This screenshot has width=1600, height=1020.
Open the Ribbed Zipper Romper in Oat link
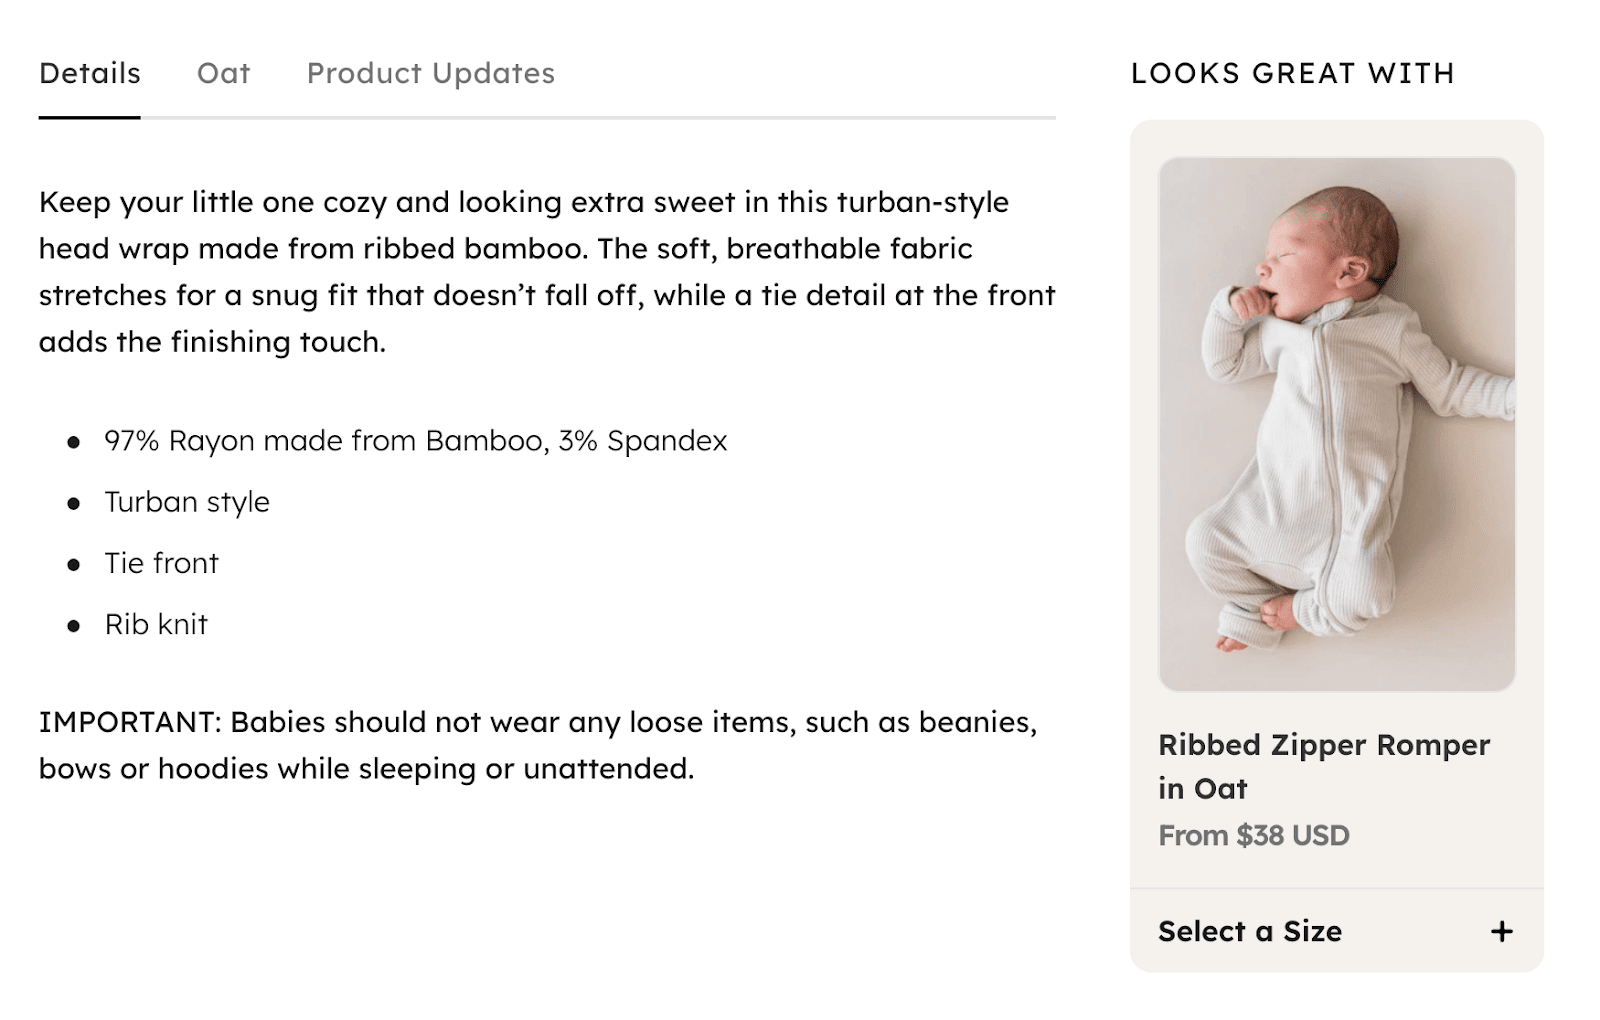1323,766
